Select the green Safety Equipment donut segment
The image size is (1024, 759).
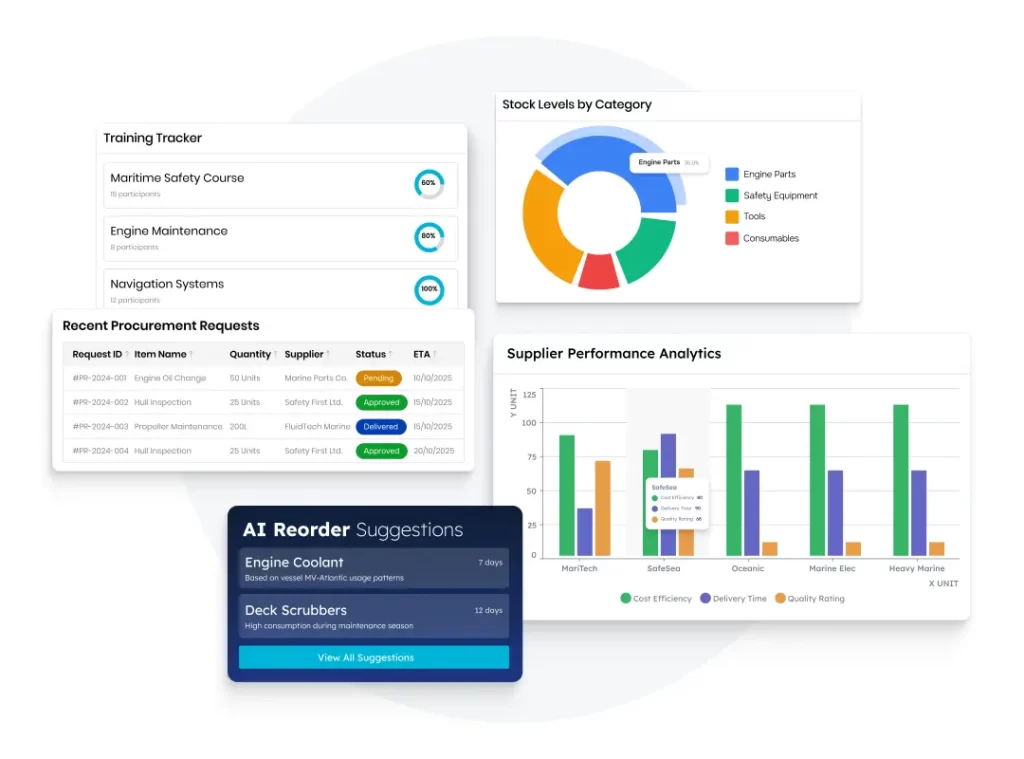click(648, 250)
